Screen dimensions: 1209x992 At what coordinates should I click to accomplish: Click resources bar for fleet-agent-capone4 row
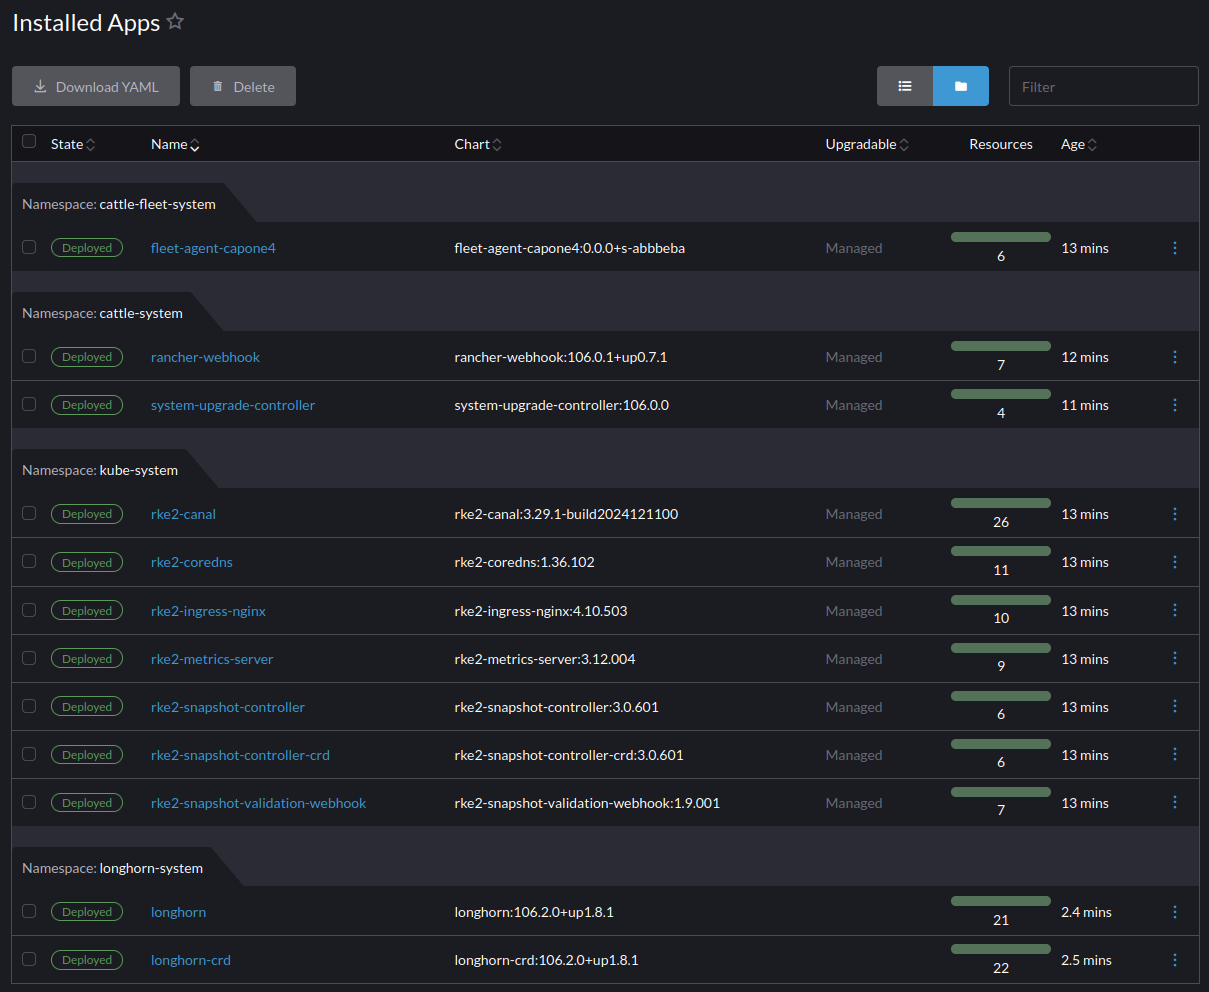1001,237
